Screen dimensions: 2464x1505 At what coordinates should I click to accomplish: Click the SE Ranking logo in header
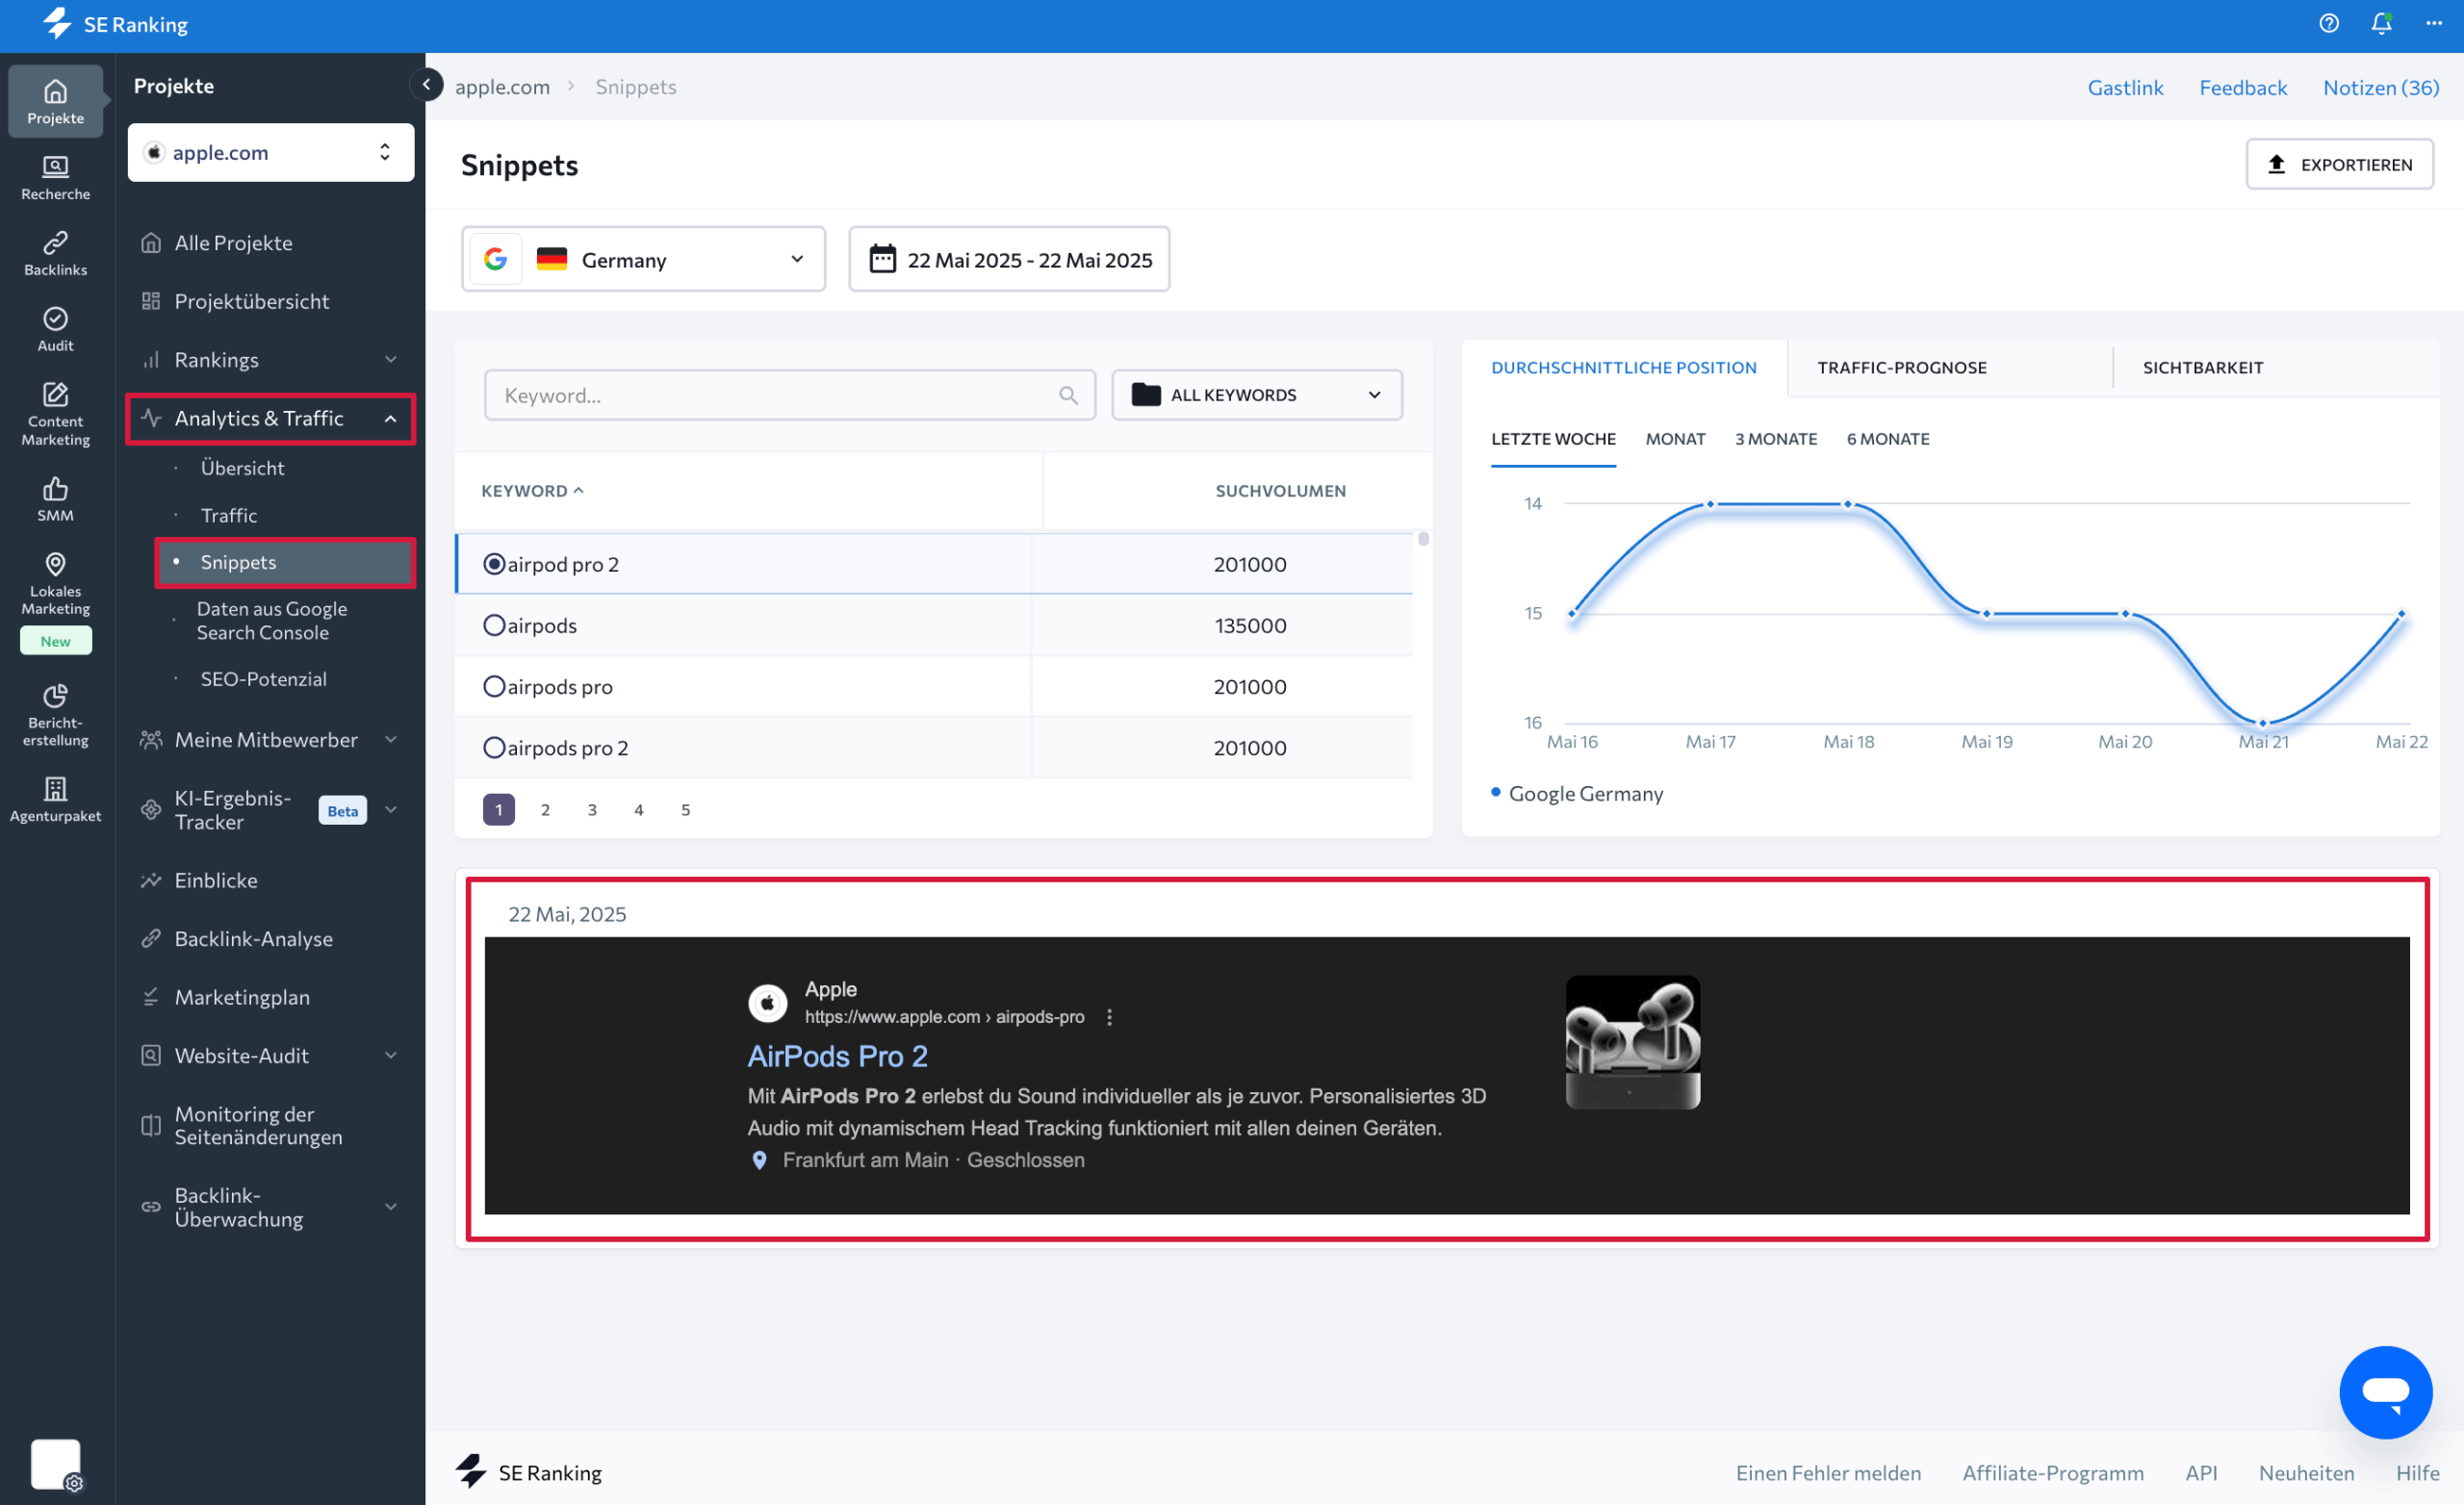115,24
